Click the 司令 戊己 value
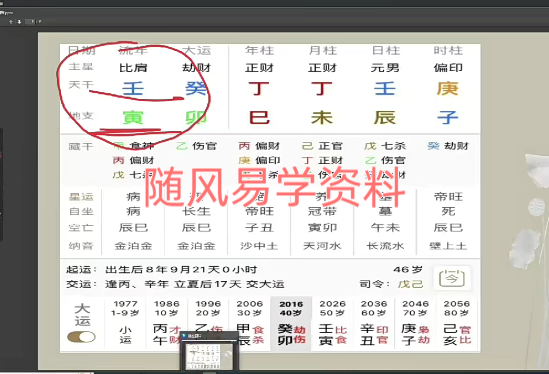 coord(410,284)
